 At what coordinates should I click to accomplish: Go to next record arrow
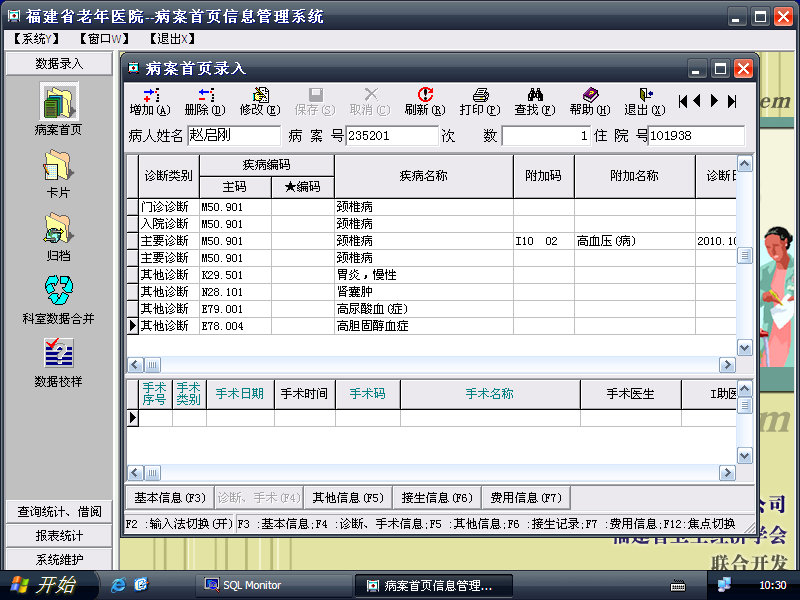[x=714, y=101]
